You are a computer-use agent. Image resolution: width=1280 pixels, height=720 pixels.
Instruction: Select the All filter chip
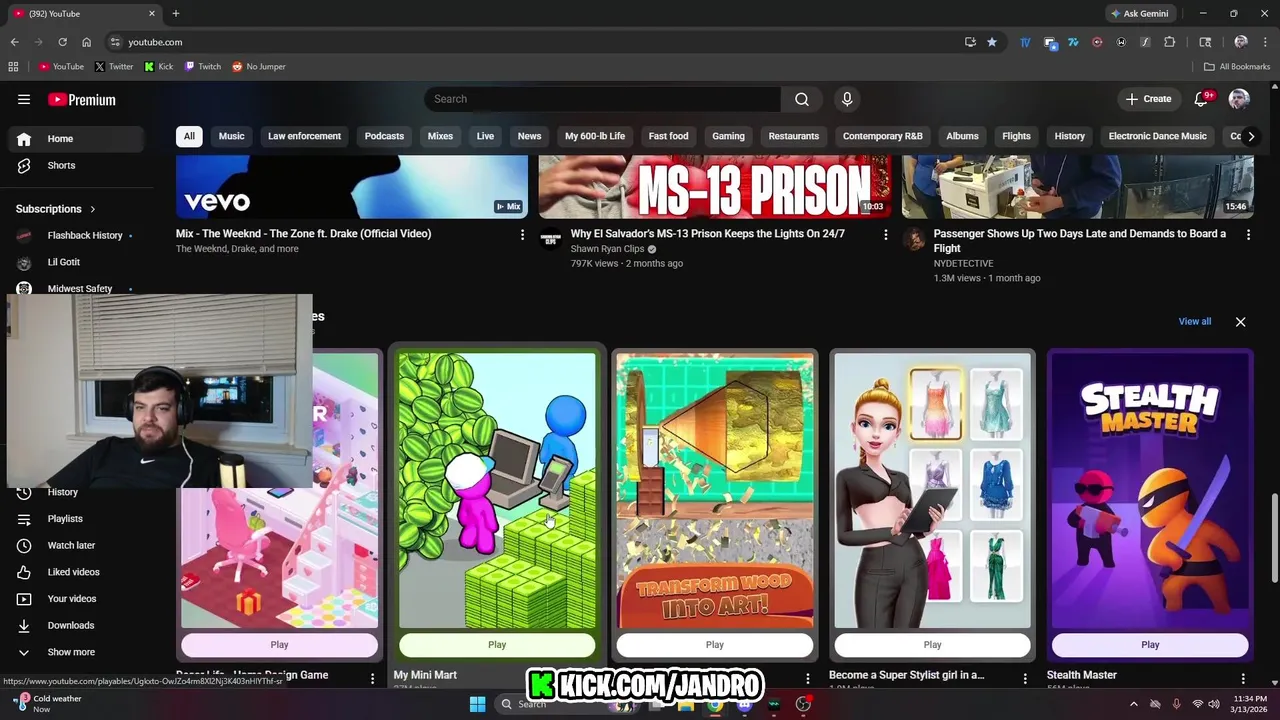[x=189, y=136]
